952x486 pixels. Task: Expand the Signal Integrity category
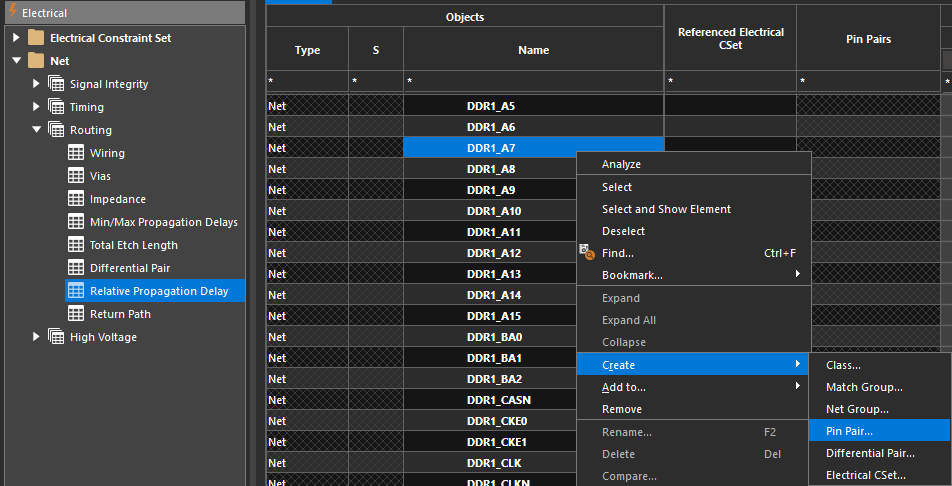point(37,84)
